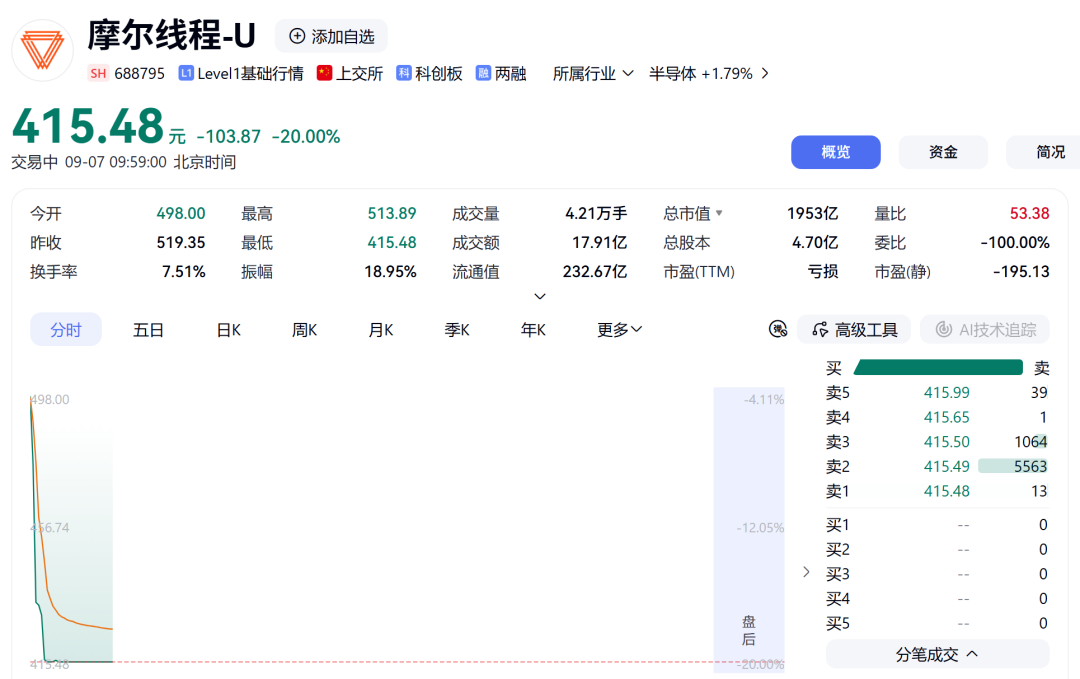Image resolution: width=1080 pixels, height=679 pixels.
Task: Click the 上交所 exchange link
Action: coord(359,74)
